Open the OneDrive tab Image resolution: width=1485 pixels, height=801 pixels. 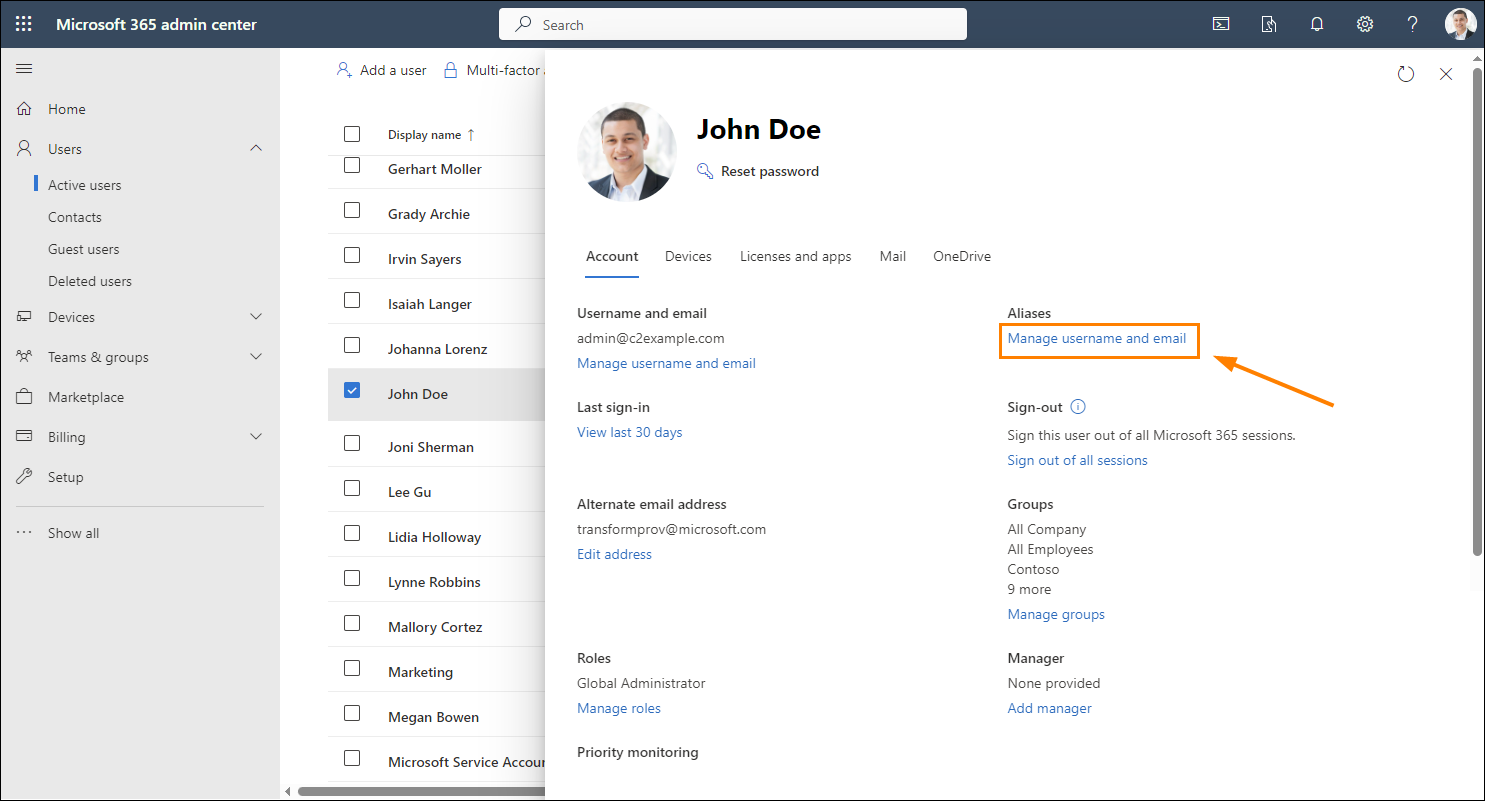[962, 256]
